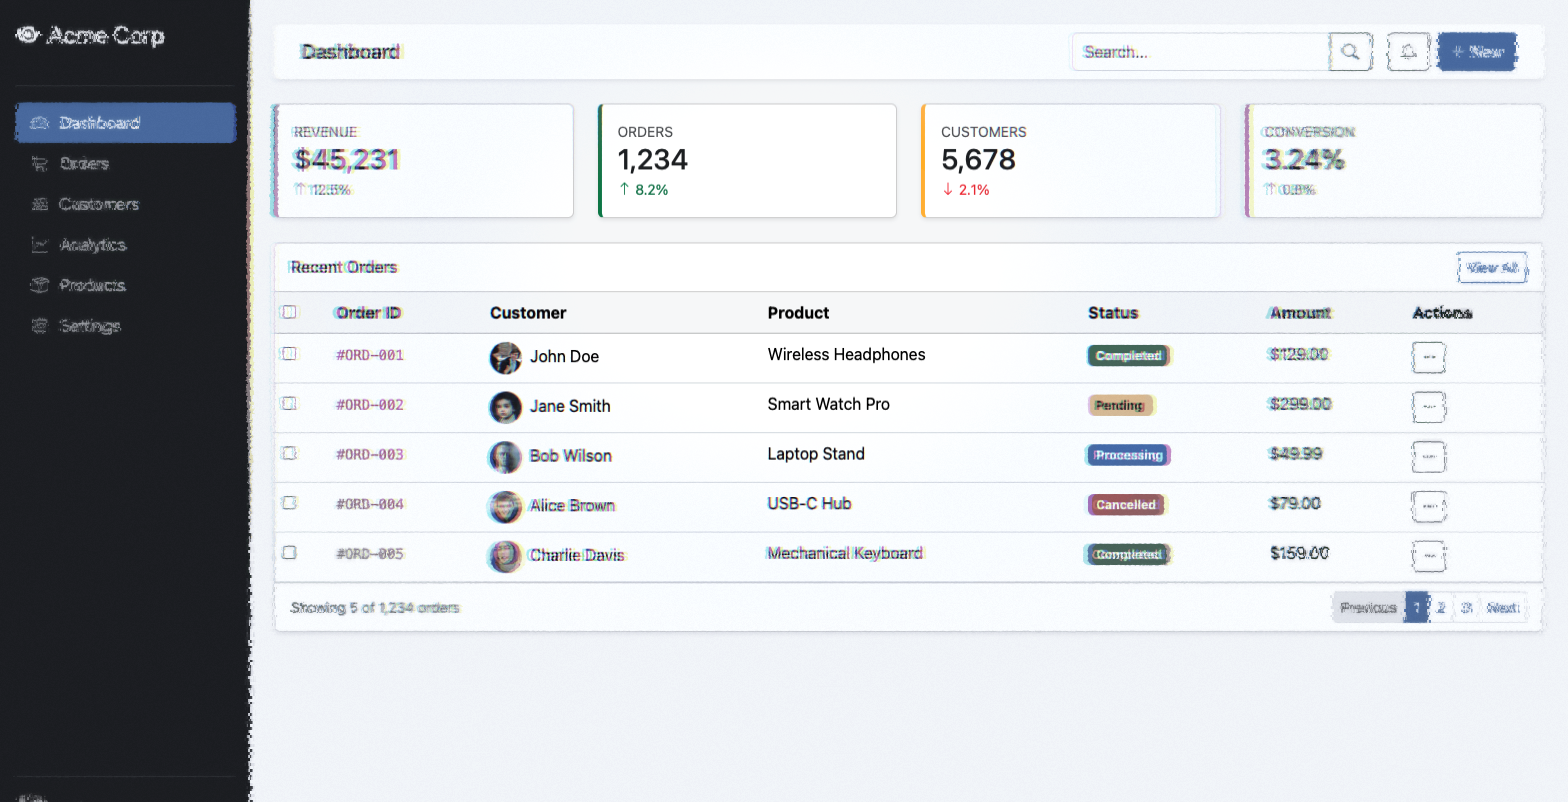Image resolution: width=1568 pixels, height=802 pixels.
Task: Click the Processing status badge
Action: pos(1129,455)
